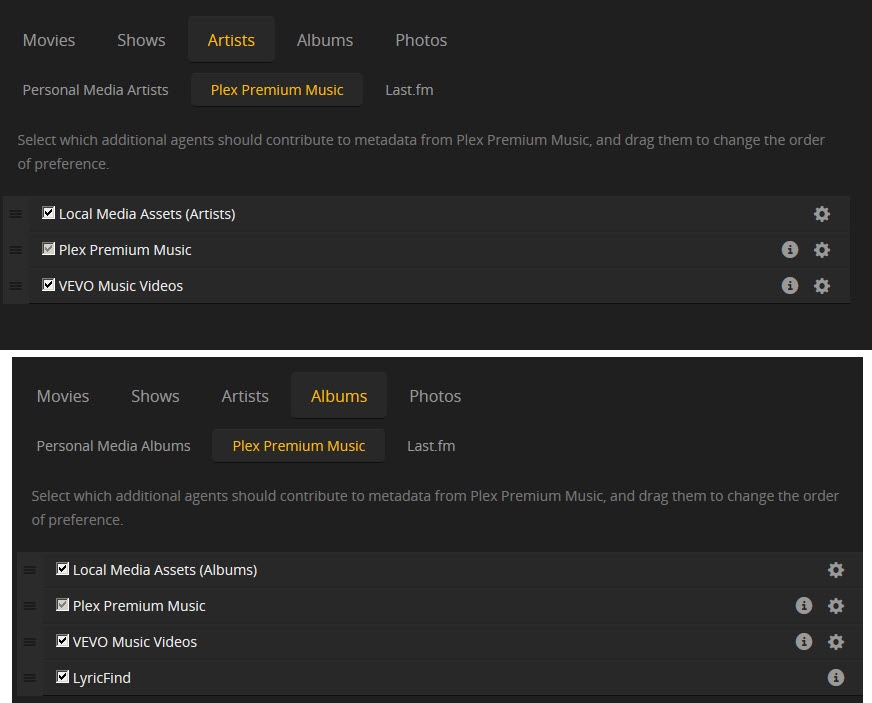Click drag handle beside Local Media Assets (Artists)

pyautogui.click(x=16, y=214)
